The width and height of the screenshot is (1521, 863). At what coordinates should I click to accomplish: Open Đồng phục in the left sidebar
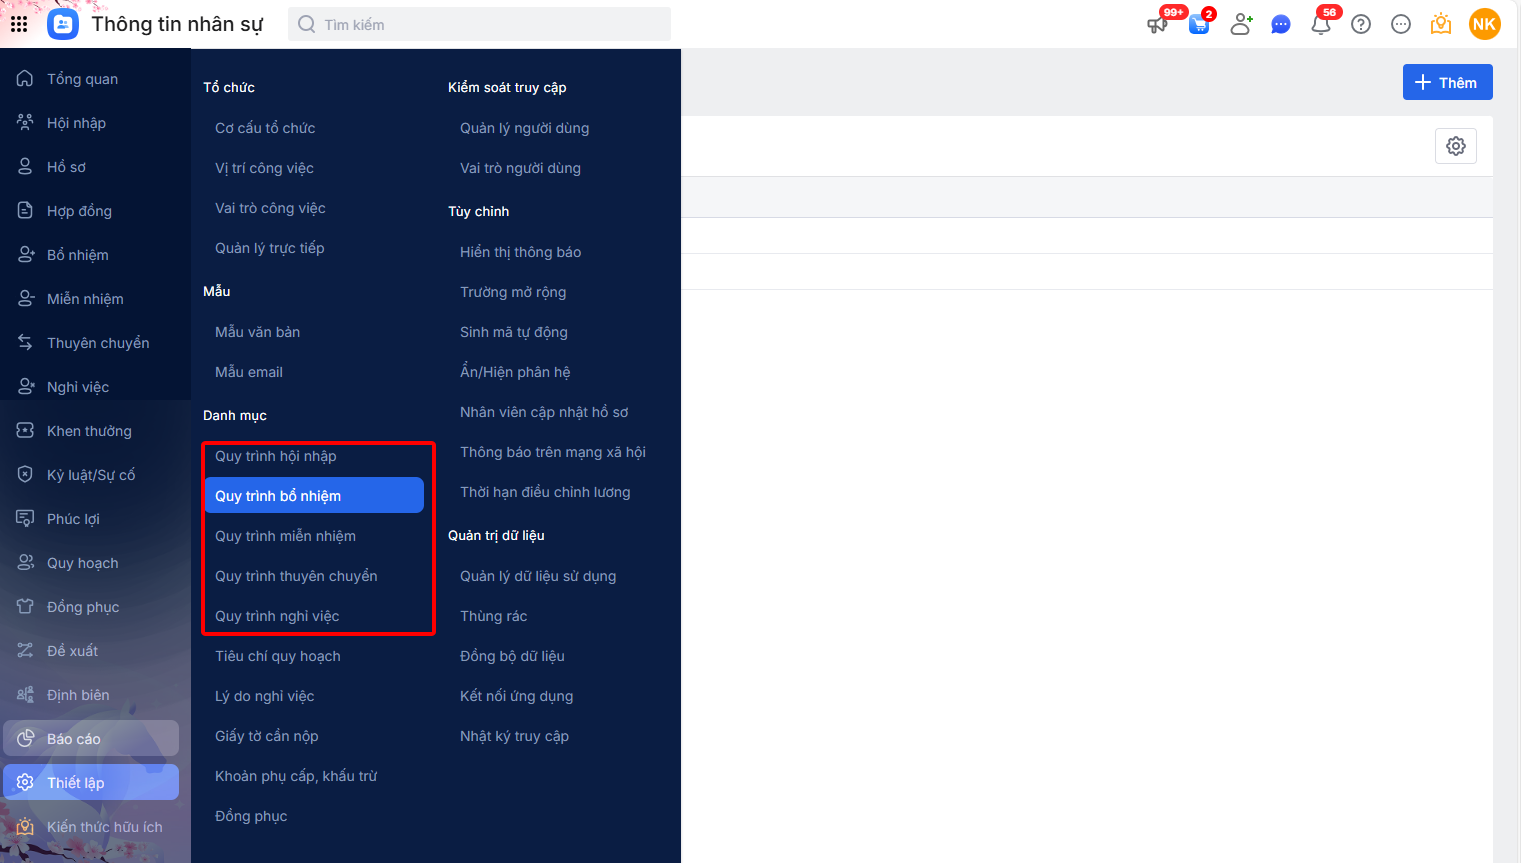(91, 607)
